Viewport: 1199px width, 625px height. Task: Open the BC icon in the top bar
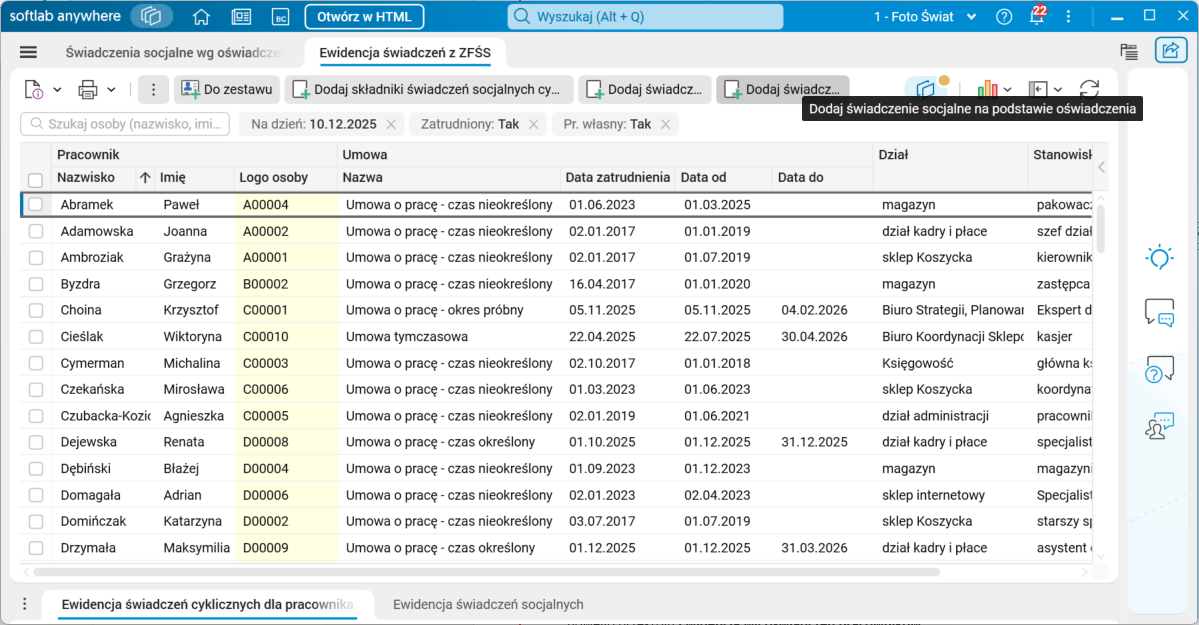tap(281, 17)
